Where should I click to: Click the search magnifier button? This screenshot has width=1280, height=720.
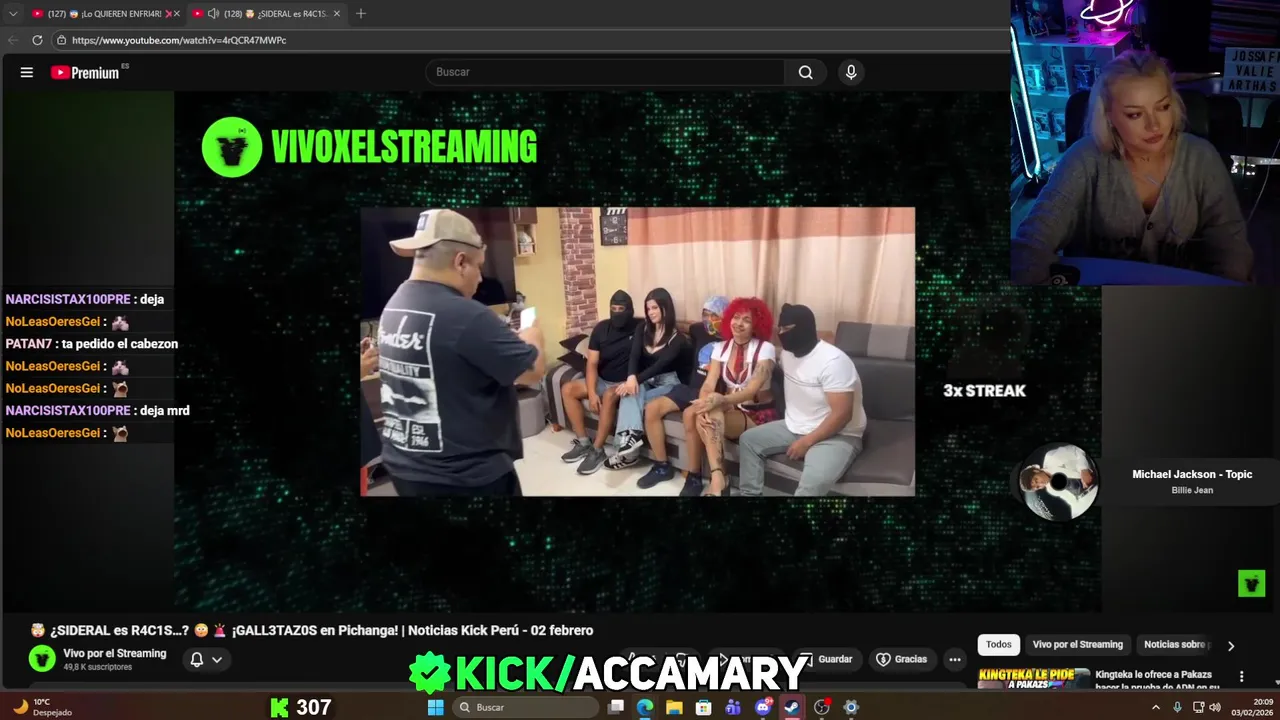click(805, 72)
